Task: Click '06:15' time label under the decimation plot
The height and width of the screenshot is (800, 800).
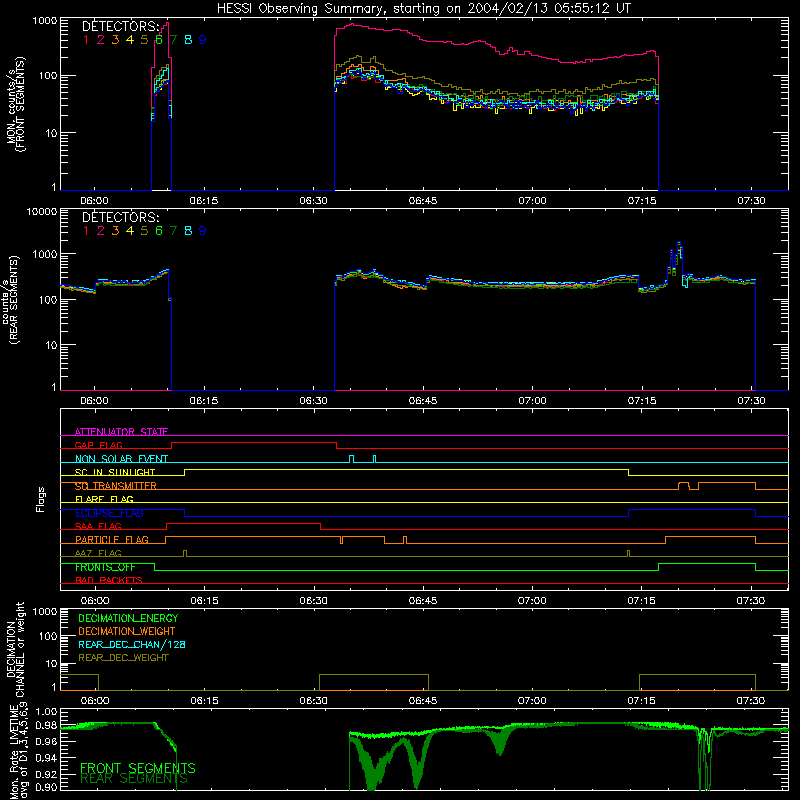Action: [x=204, y=701]
